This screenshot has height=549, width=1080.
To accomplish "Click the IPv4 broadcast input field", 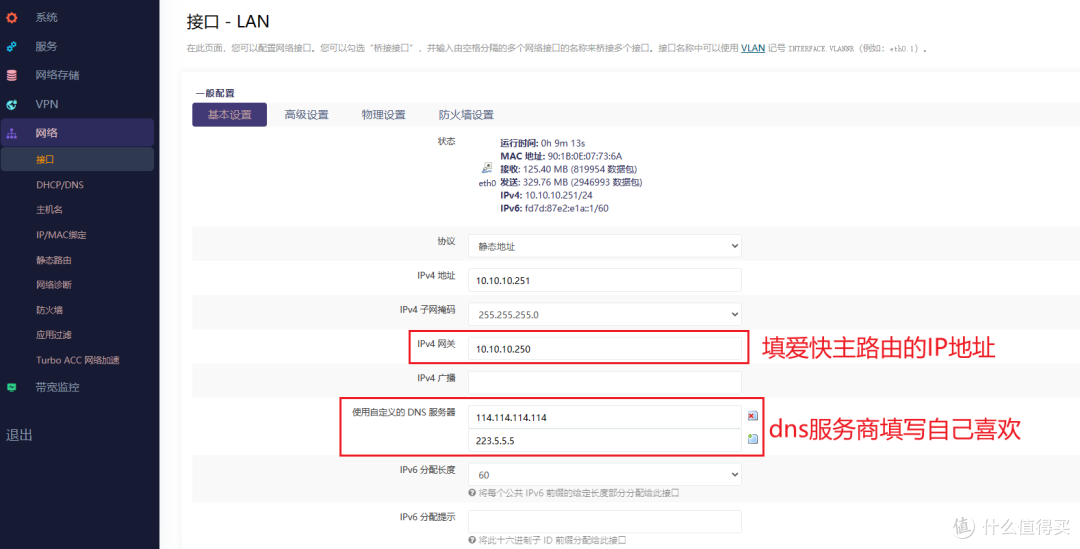I will click(604, 382).
